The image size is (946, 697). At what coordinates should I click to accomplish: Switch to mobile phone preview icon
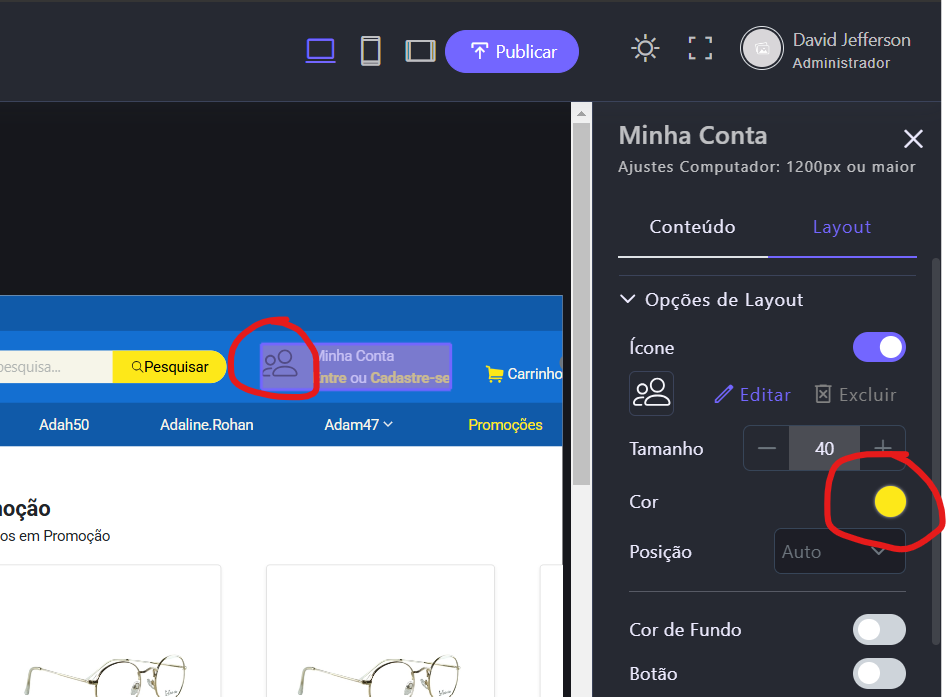[x=370, y=50]
